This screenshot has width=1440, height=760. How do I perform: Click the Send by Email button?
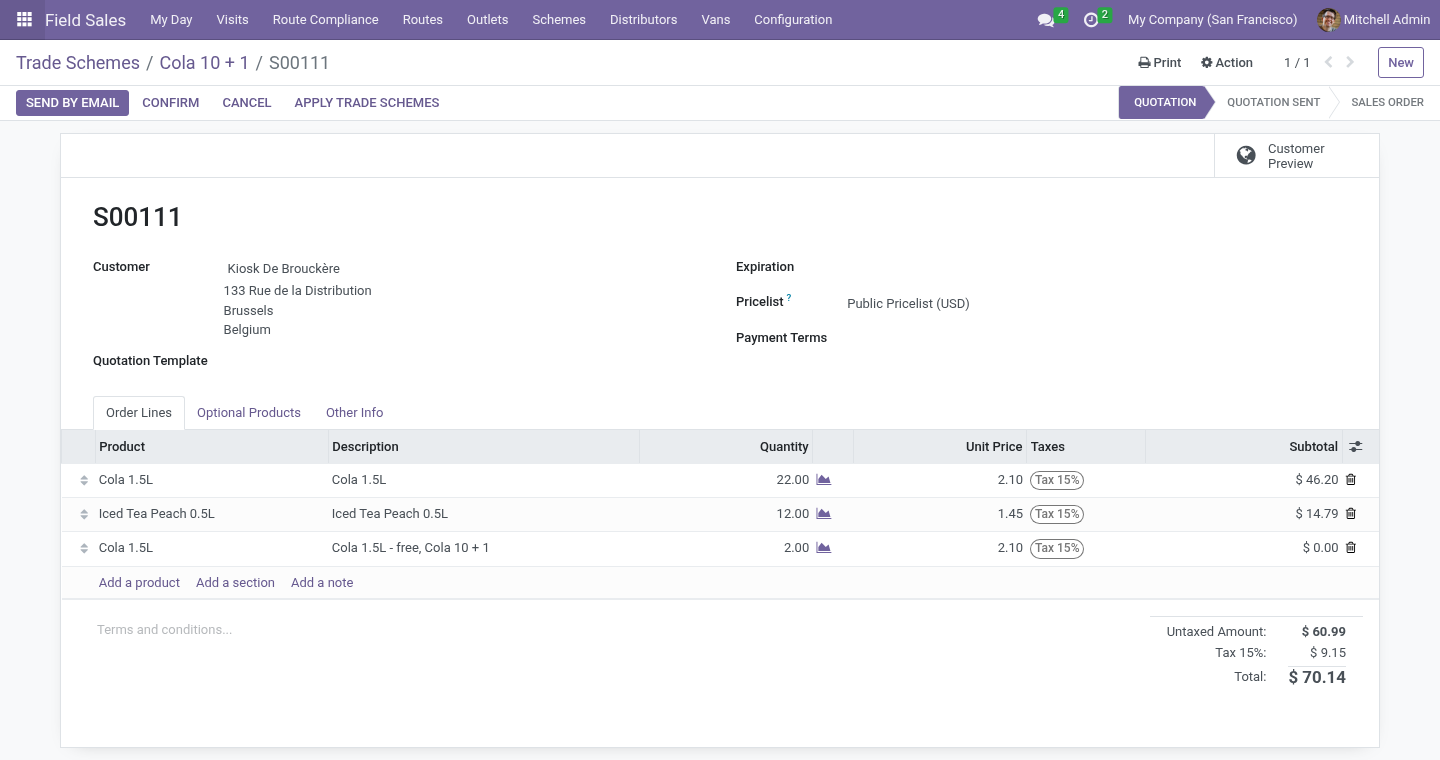(72, 103)
